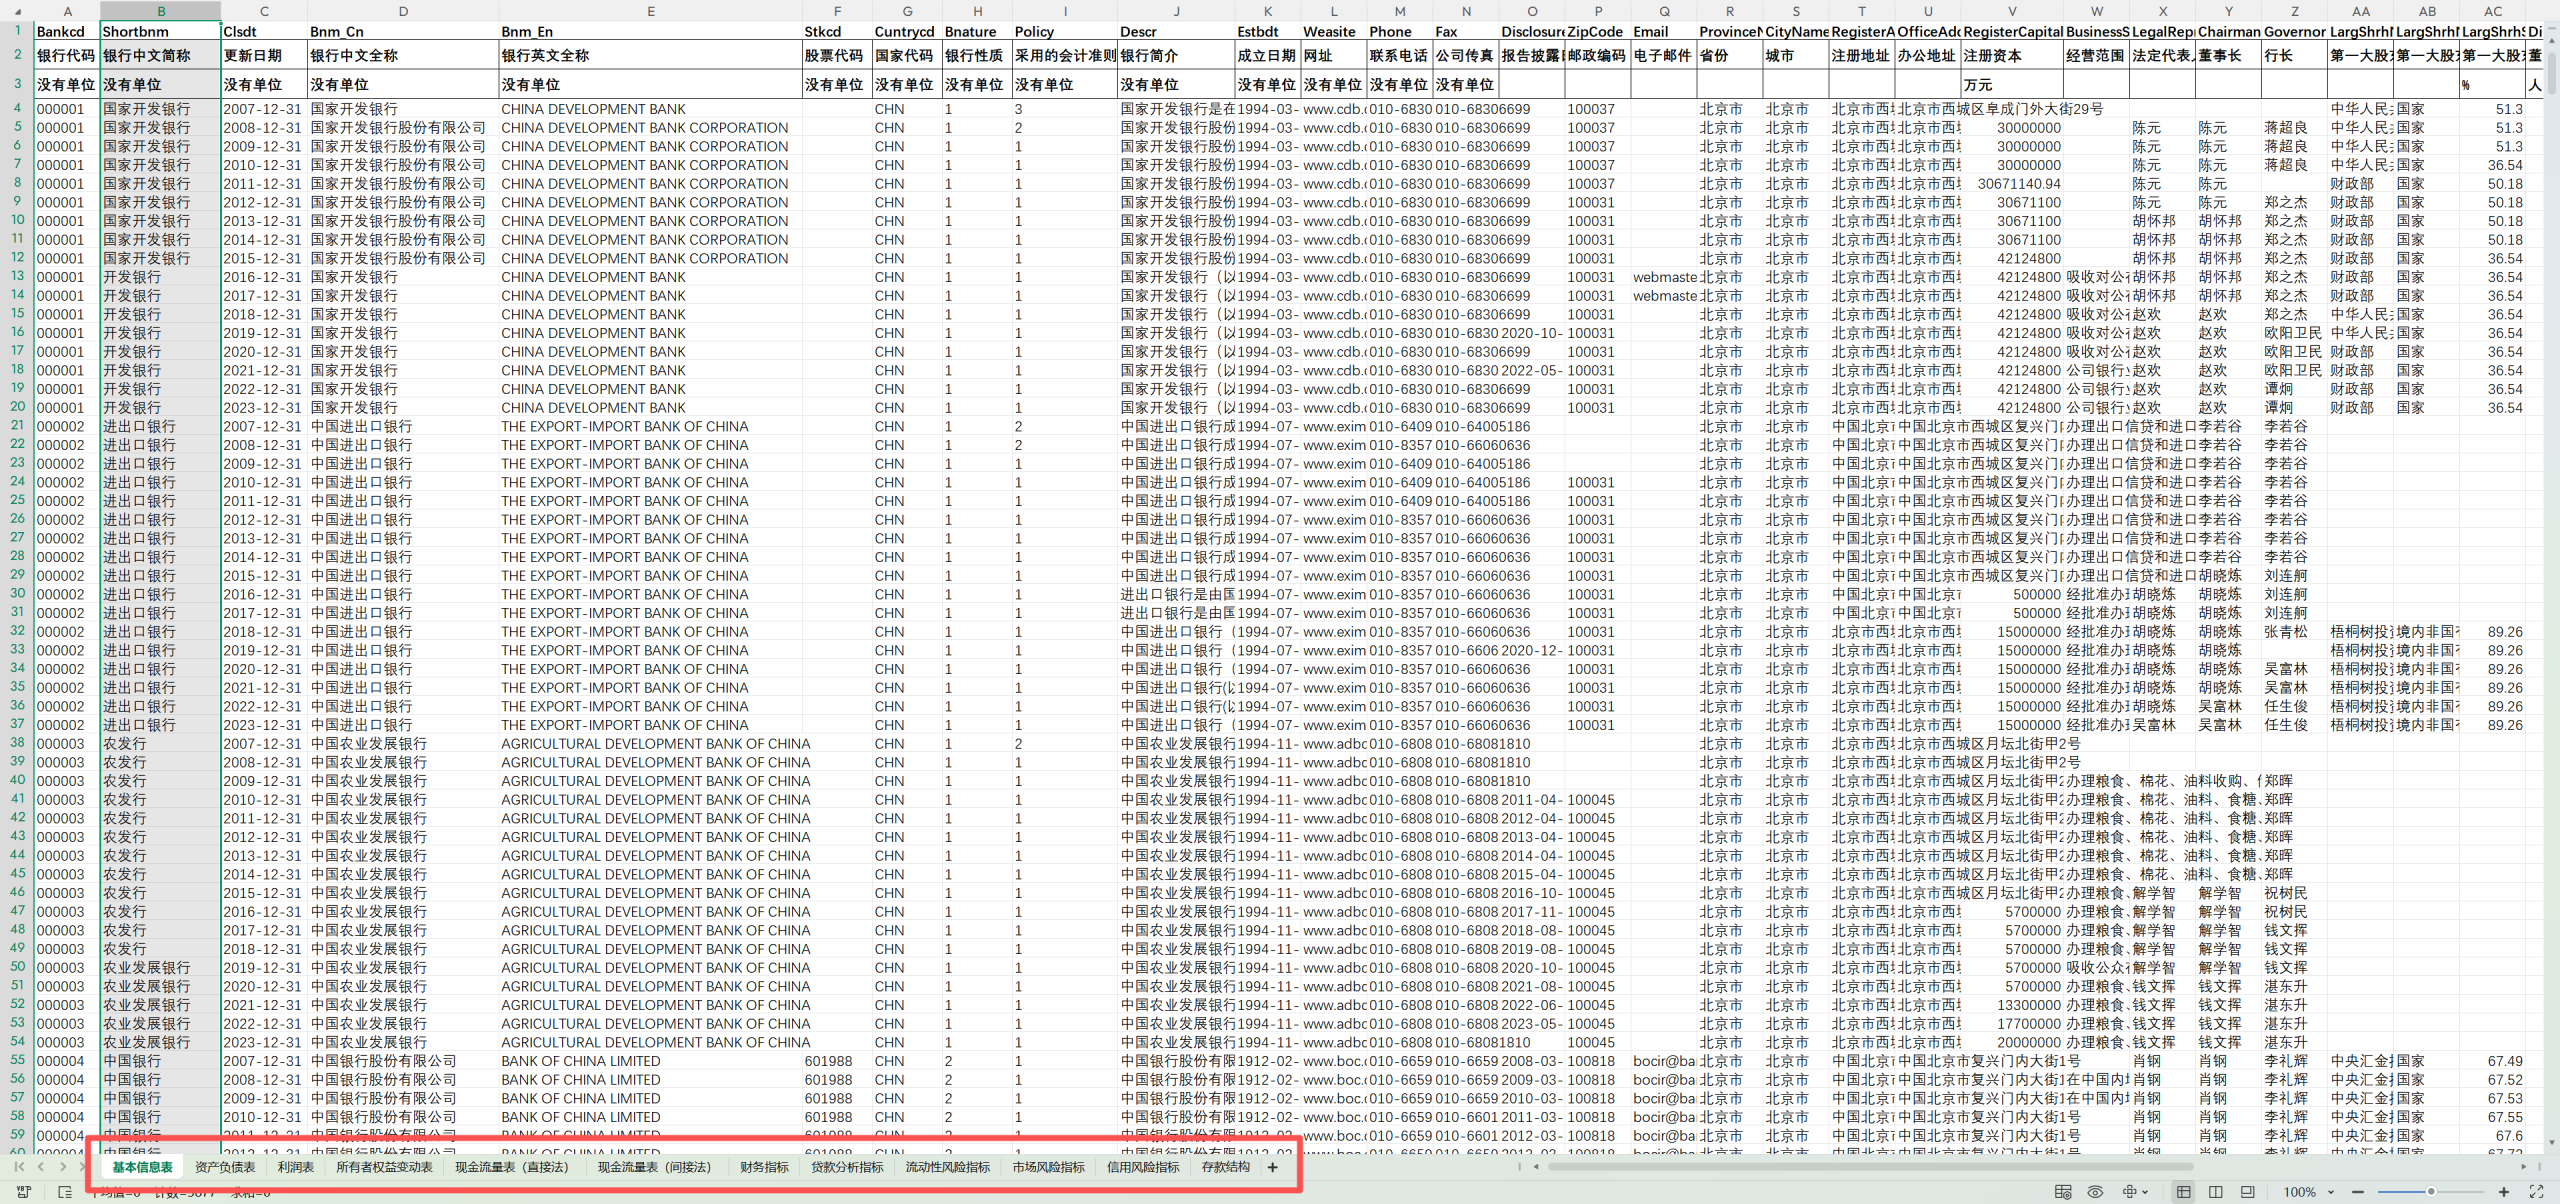Go to previous sheet tab arrow
This screenshot has width=2560, height=1204.
41,1167
